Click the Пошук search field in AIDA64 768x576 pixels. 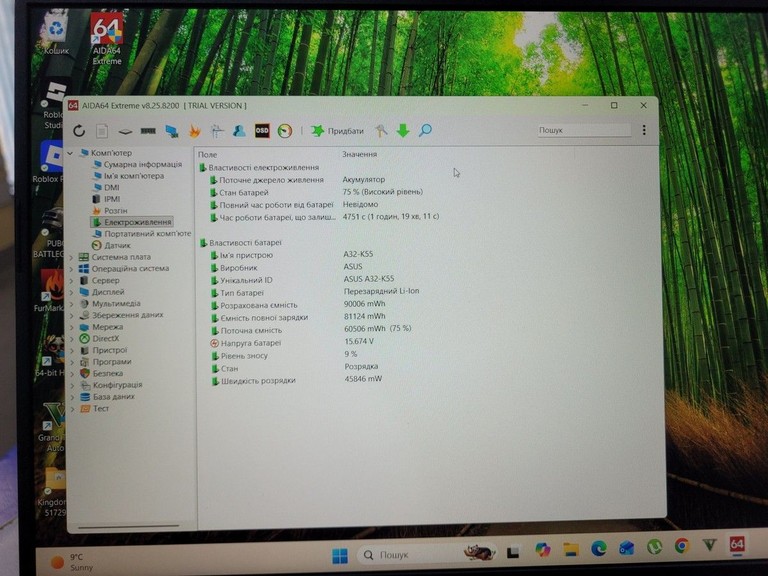[x=583, y=130]
